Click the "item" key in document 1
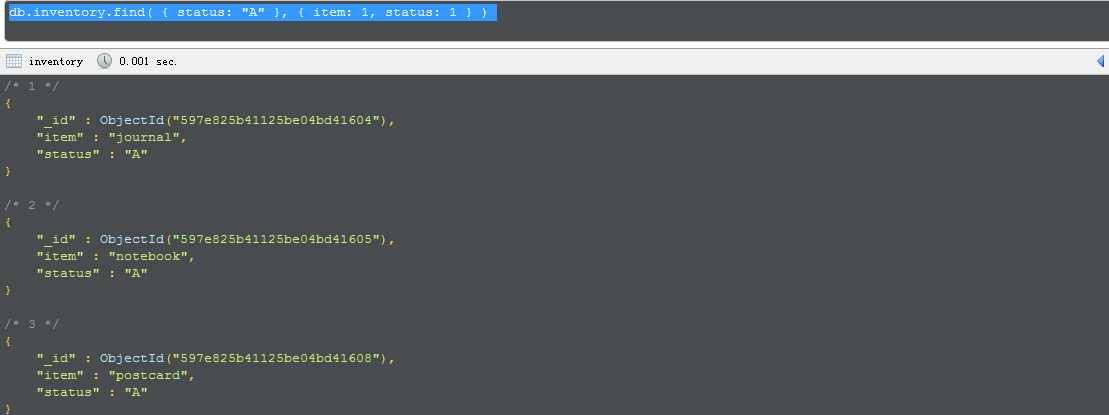Screen dimensions: 1109x415 (x=60, y=137)
